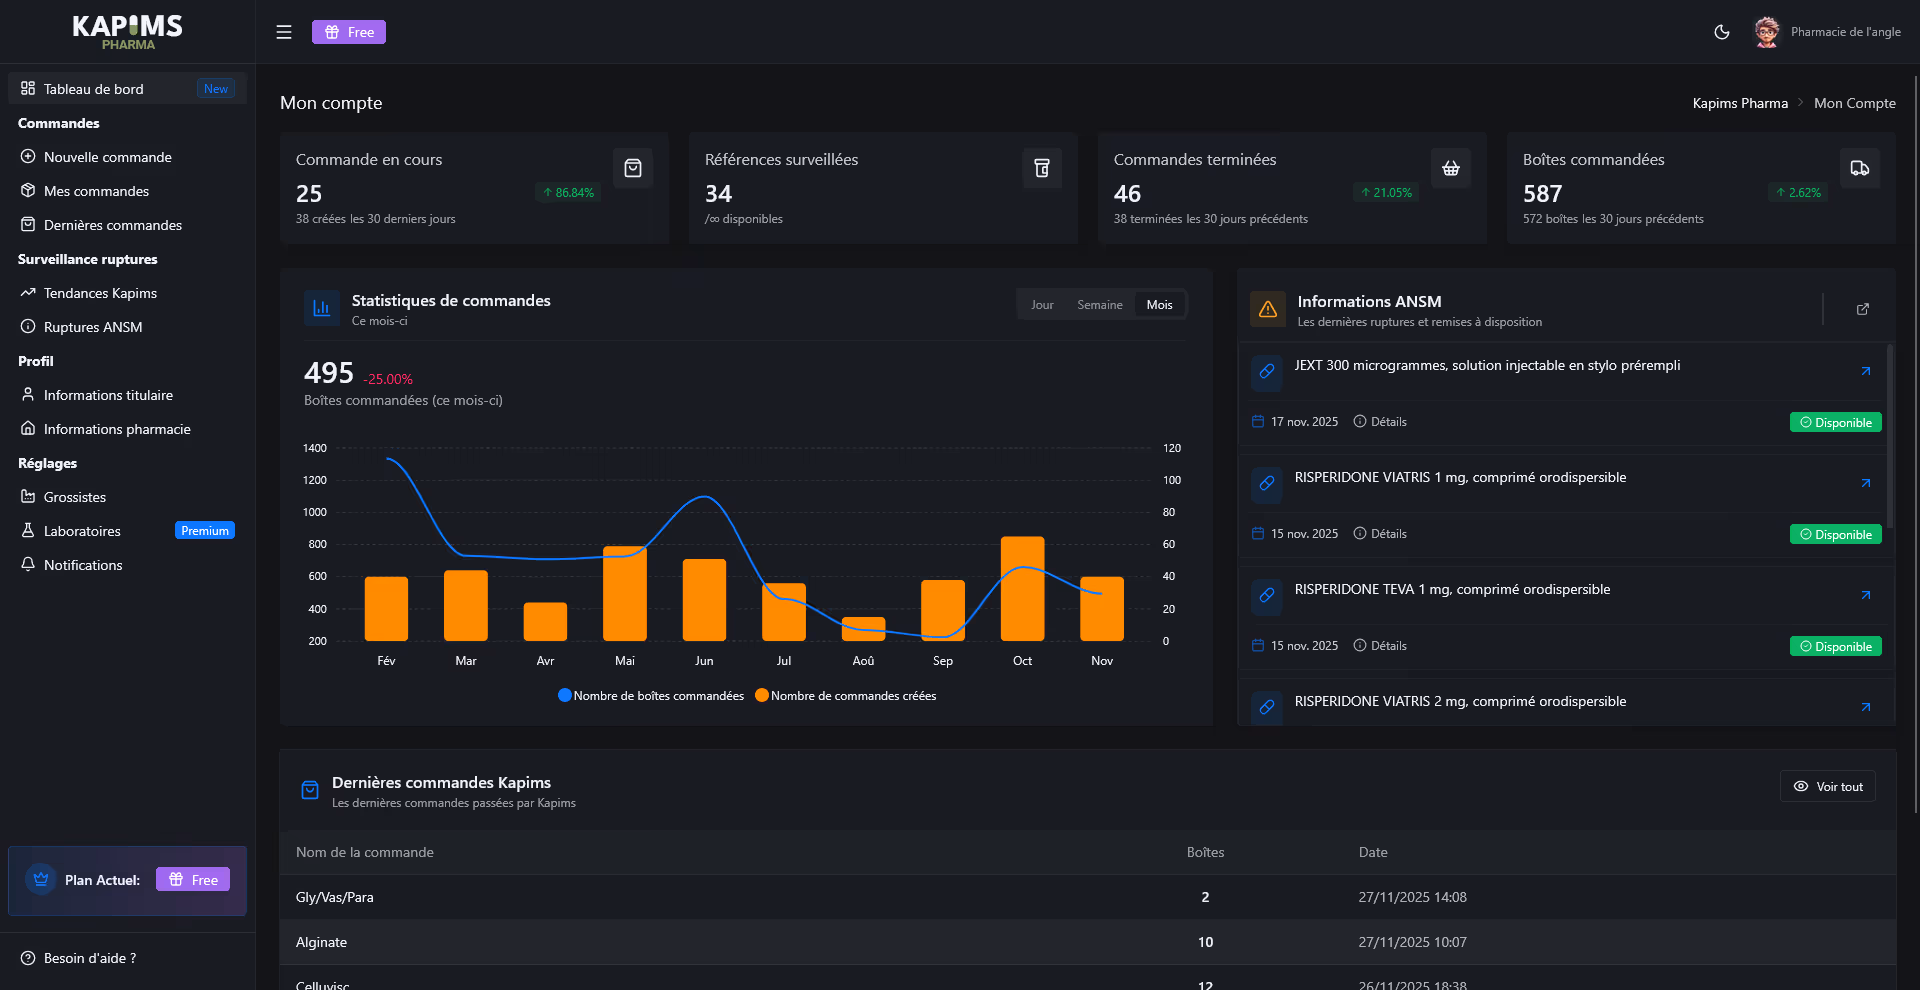Toggle the Nombre de boîtes commandées legend item

click(x=650, y=695)
